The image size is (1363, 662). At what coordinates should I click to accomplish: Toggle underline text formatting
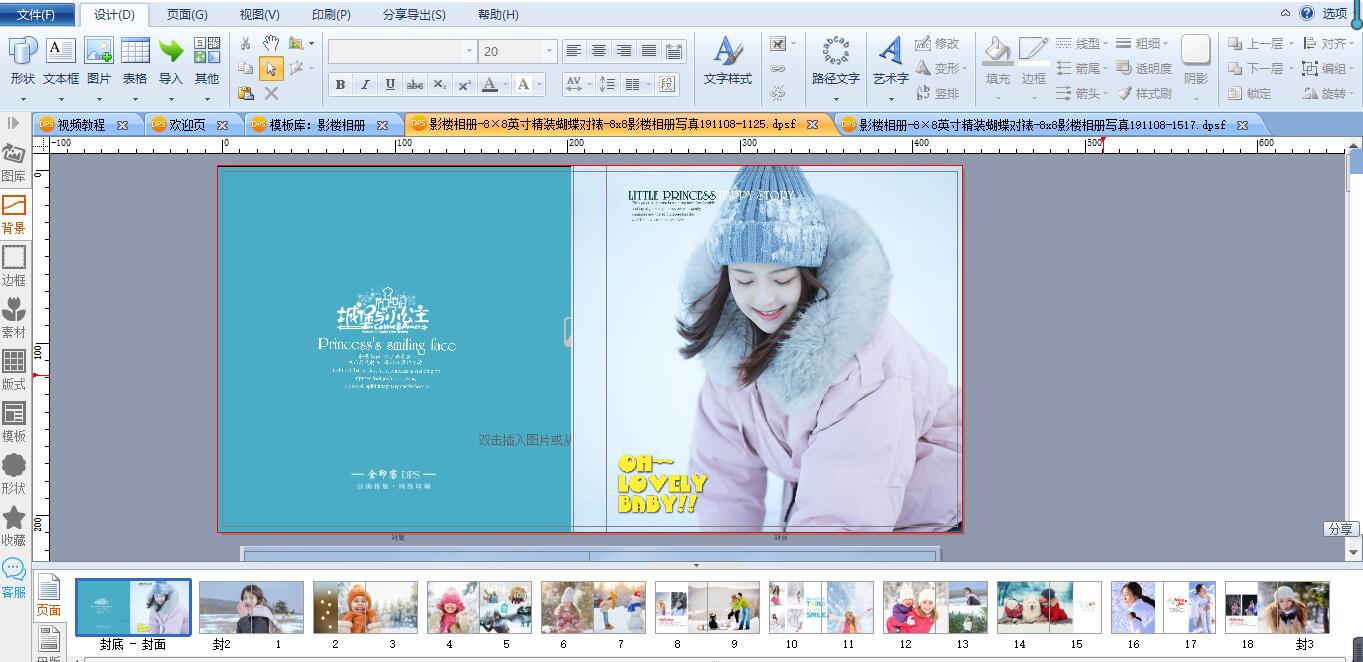(390, 85)
